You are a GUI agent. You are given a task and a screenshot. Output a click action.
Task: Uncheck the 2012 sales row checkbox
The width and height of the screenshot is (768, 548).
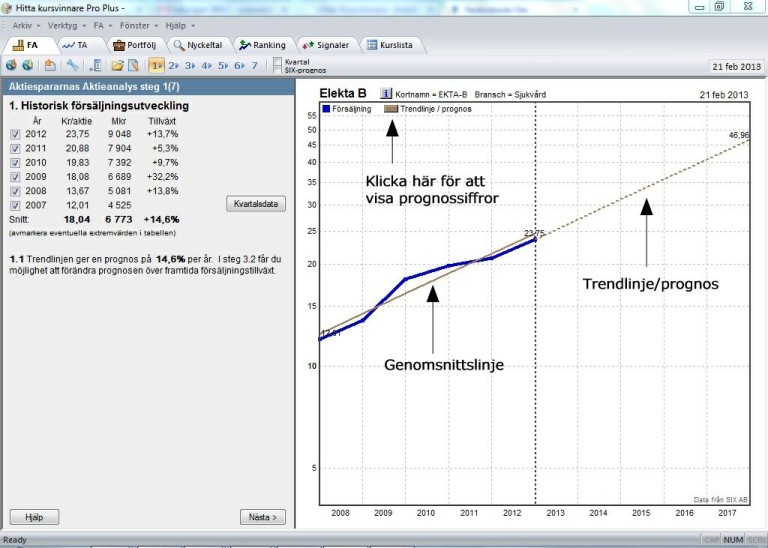15,134
